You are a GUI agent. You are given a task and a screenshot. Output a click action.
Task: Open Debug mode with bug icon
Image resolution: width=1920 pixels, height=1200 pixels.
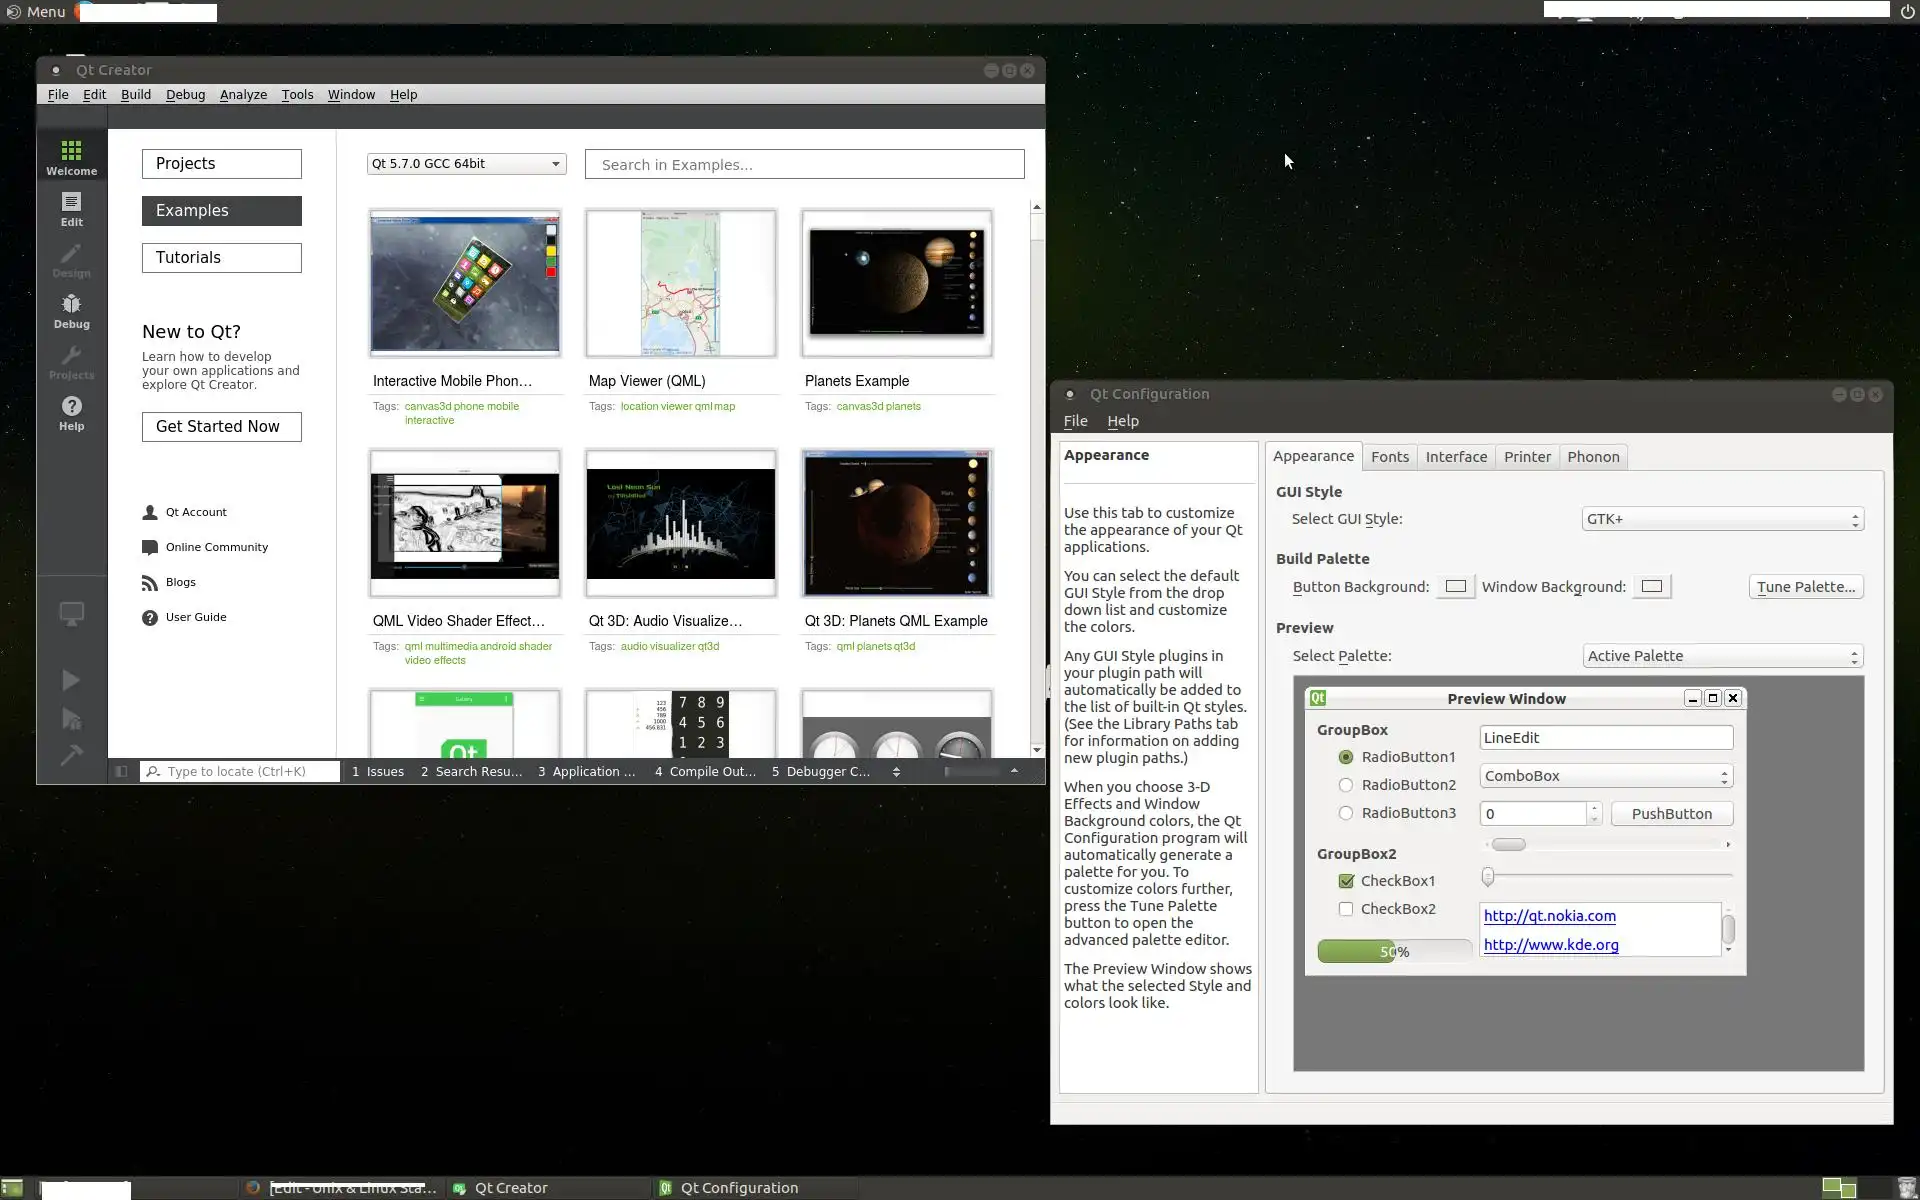coord(71,310)
